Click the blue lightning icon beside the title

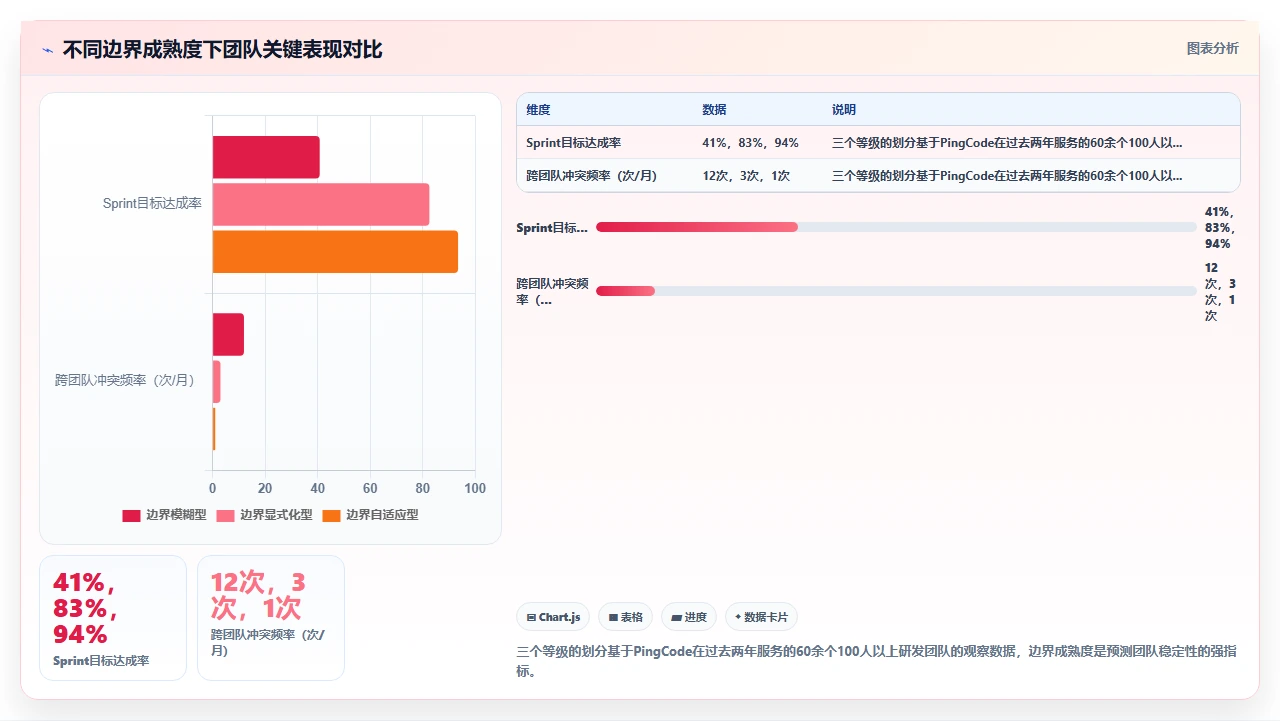click(x=47, y=50)
